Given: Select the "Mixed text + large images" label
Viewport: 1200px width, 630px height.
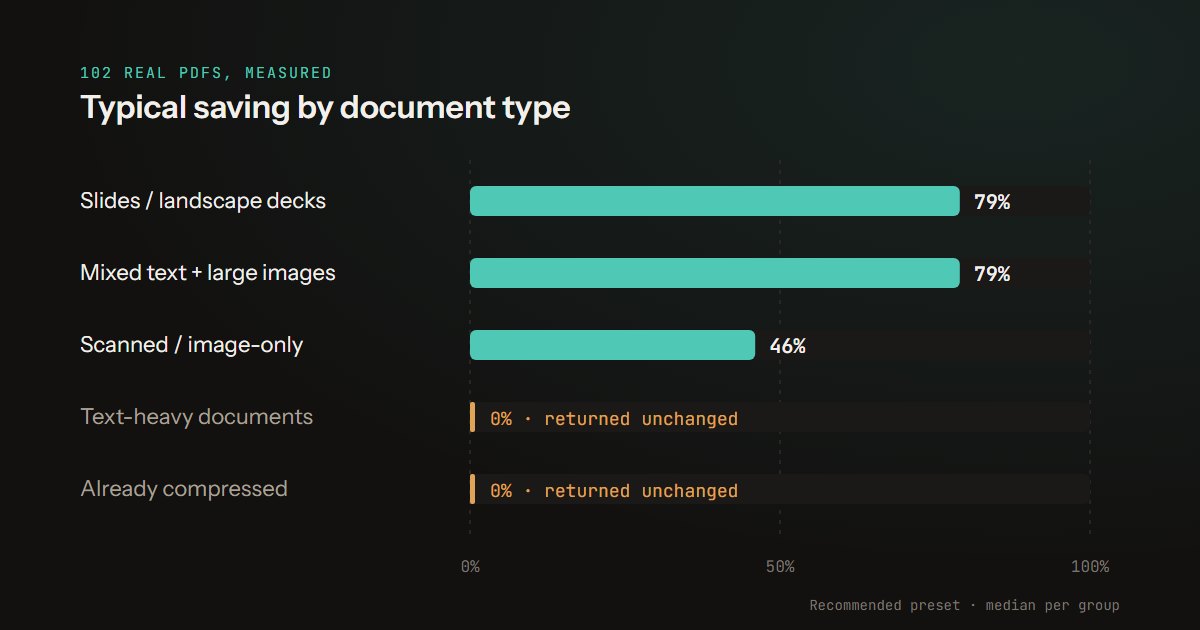Looking at the screenshot, I should click(x=208, y=273).
